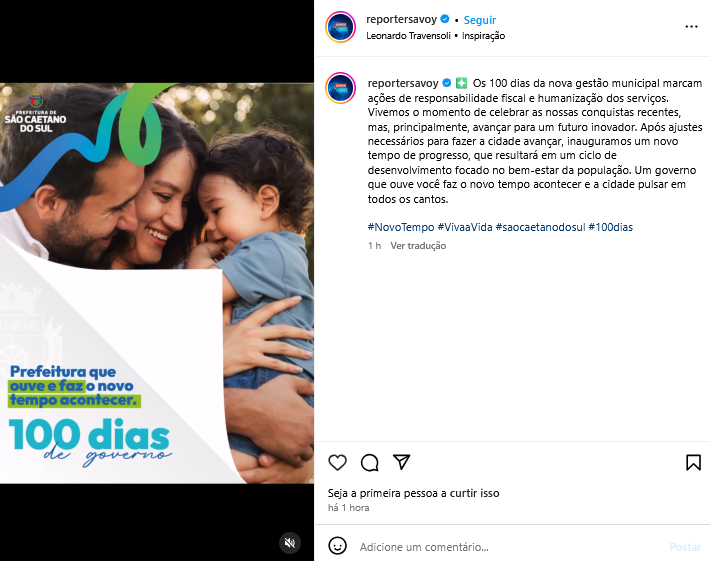Share post using paper plane icon
710x561 pixels.
[402, 462]
